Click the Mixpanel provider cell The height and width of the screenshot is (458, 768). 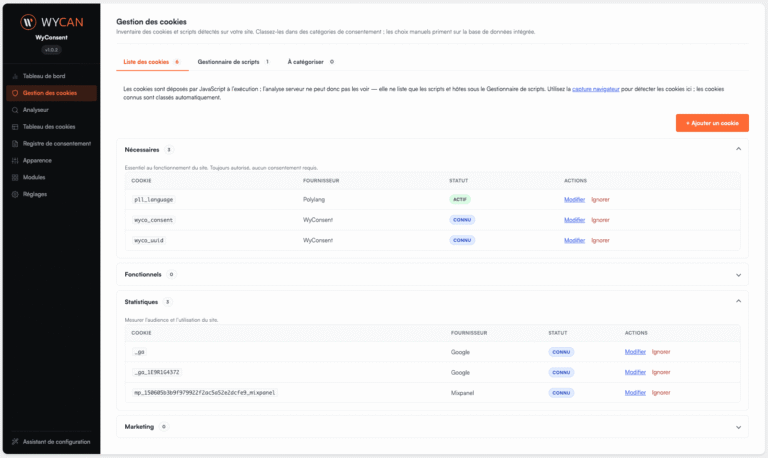pyautogui.click(x=462, y=393)
